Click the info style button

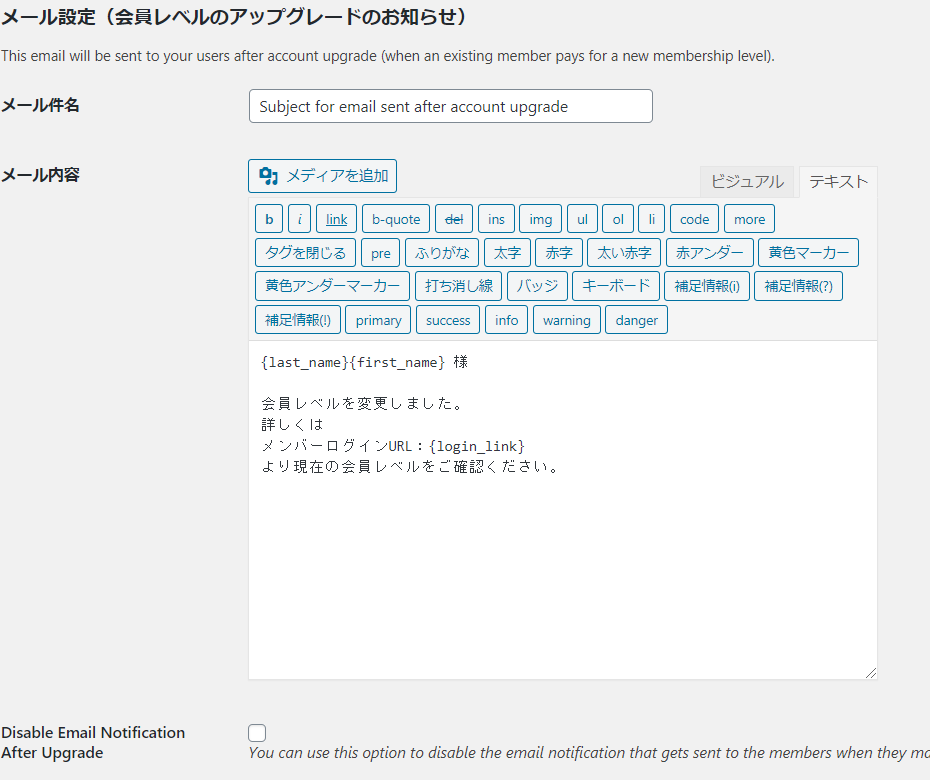click(x=507, y=320)
